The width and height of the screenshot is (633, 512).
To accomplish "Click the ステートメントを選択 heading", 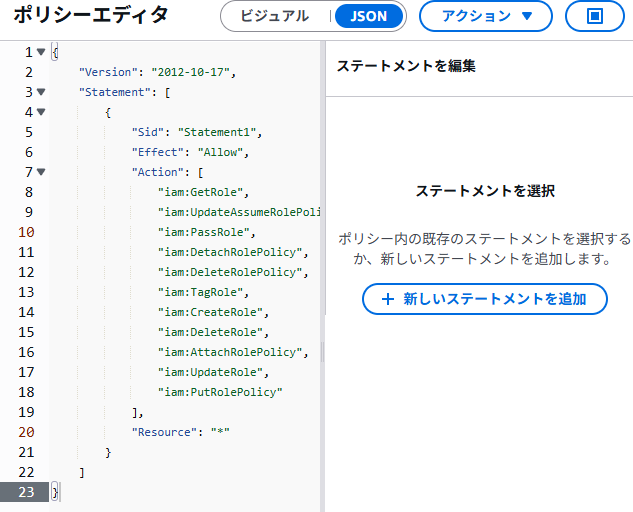I will pyautogui.click(x=485, y=191).
